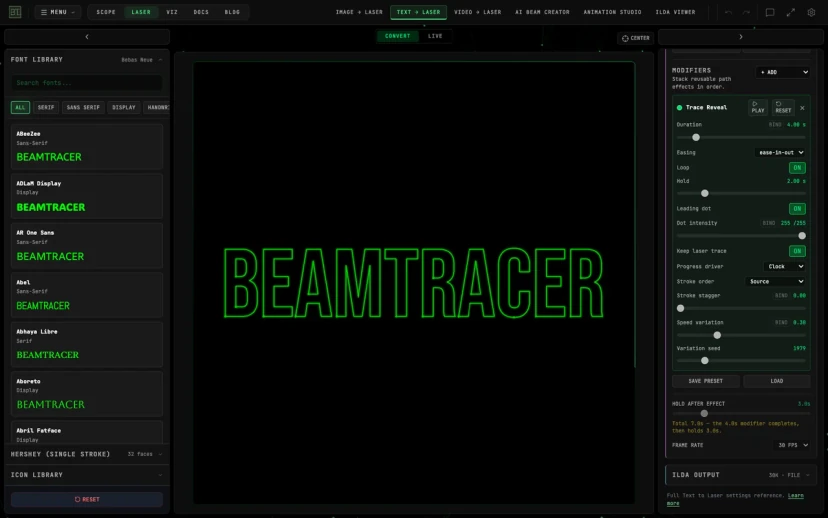Screen dimensions: 828x518
Task: Filter fonts by Sans Serif
Action: 83,107
